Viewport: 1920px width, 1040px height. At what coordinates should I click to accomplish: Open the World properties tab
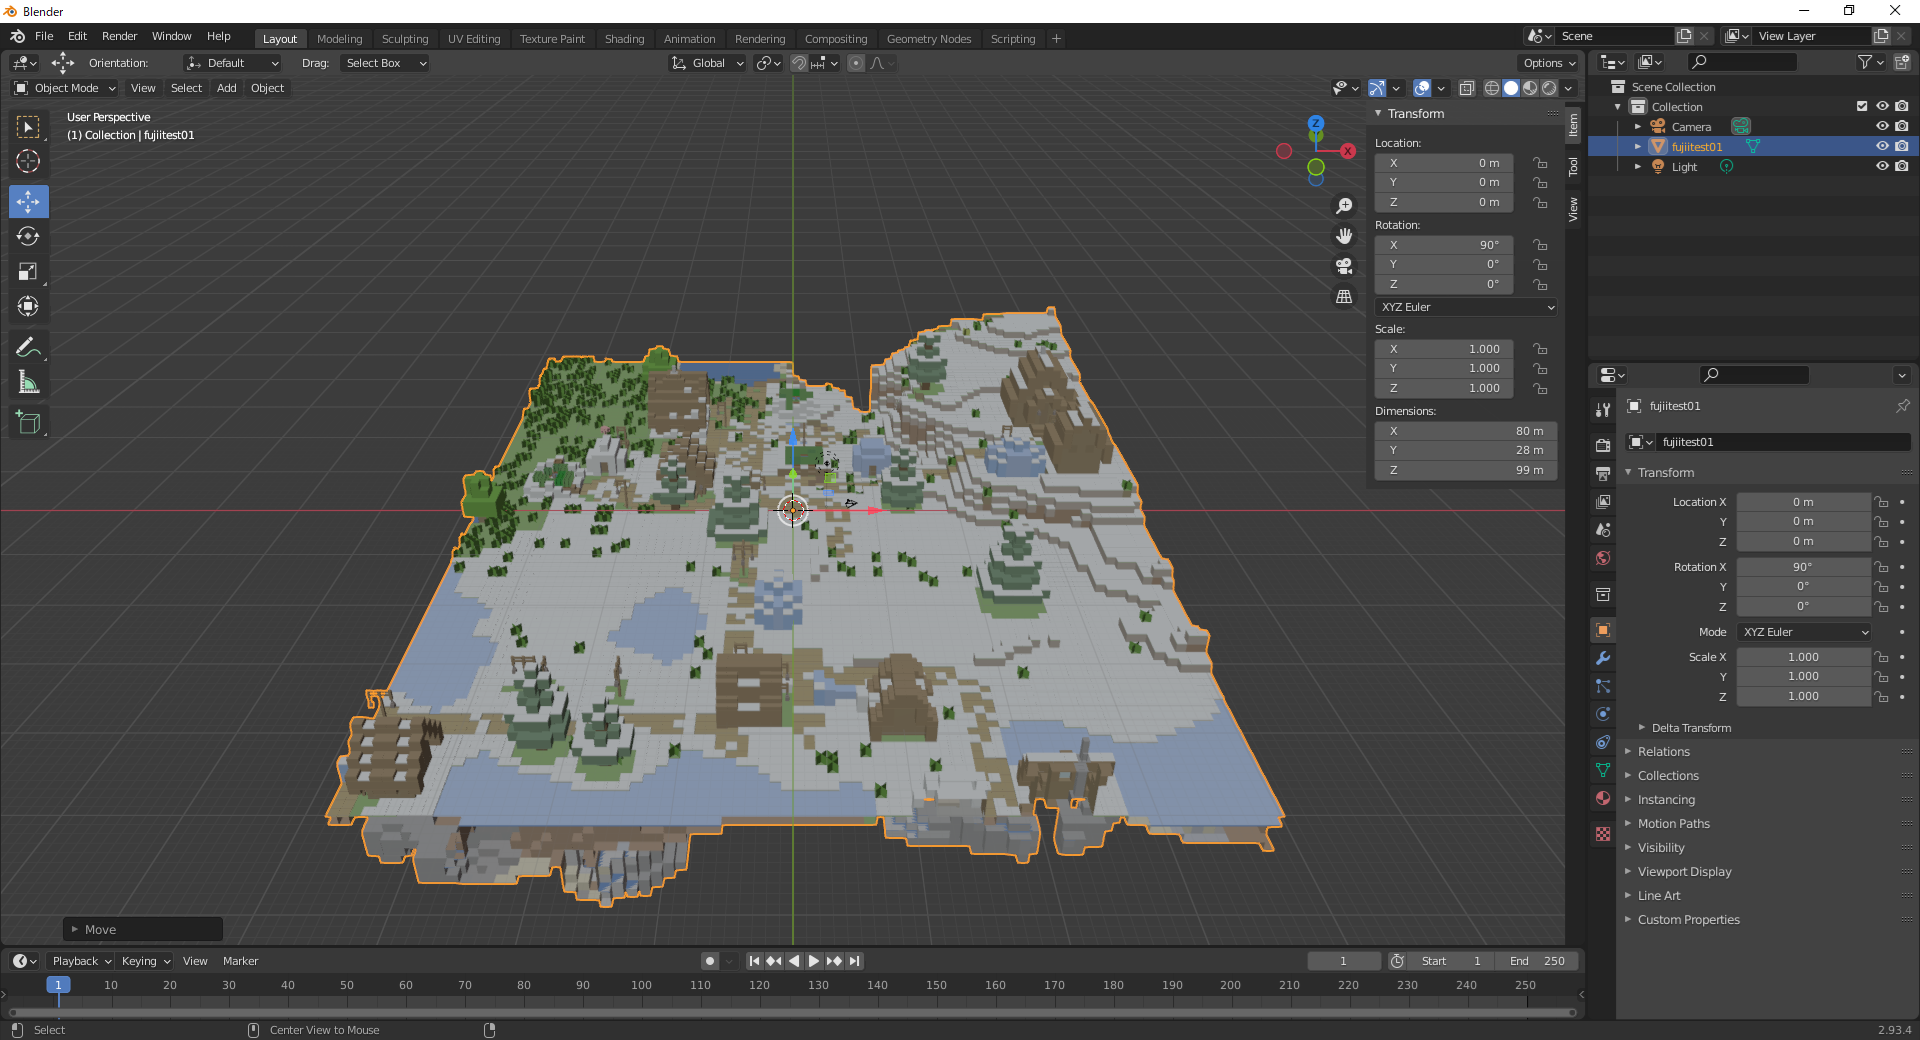(x=1603, y=558)
